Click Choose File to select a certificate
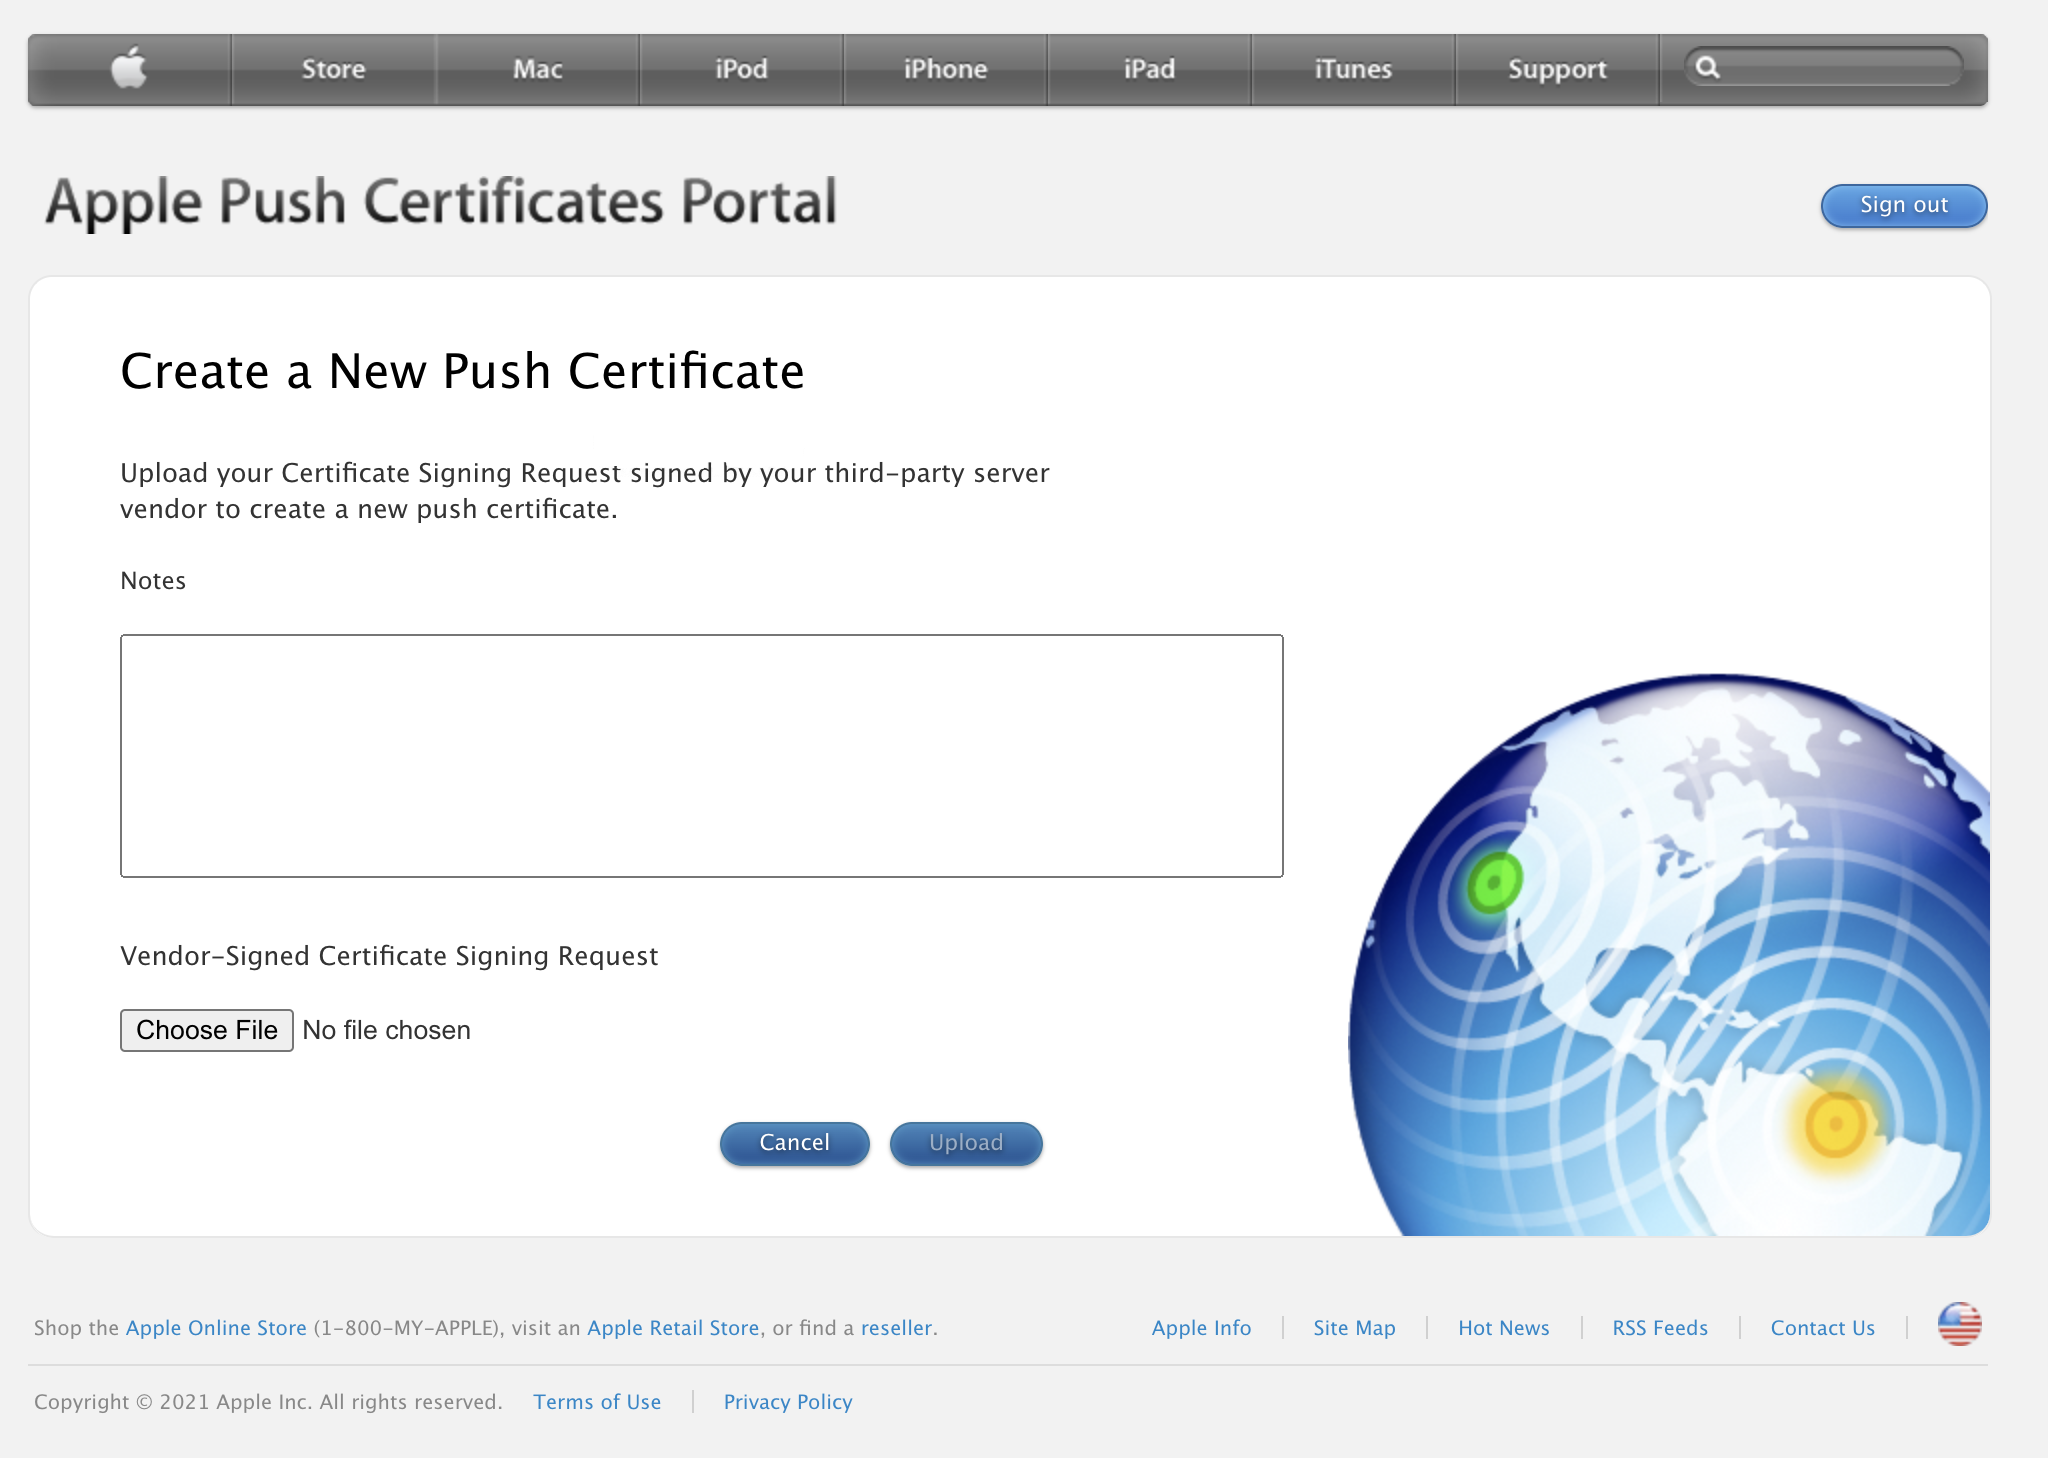 [x=206, y=1030]
